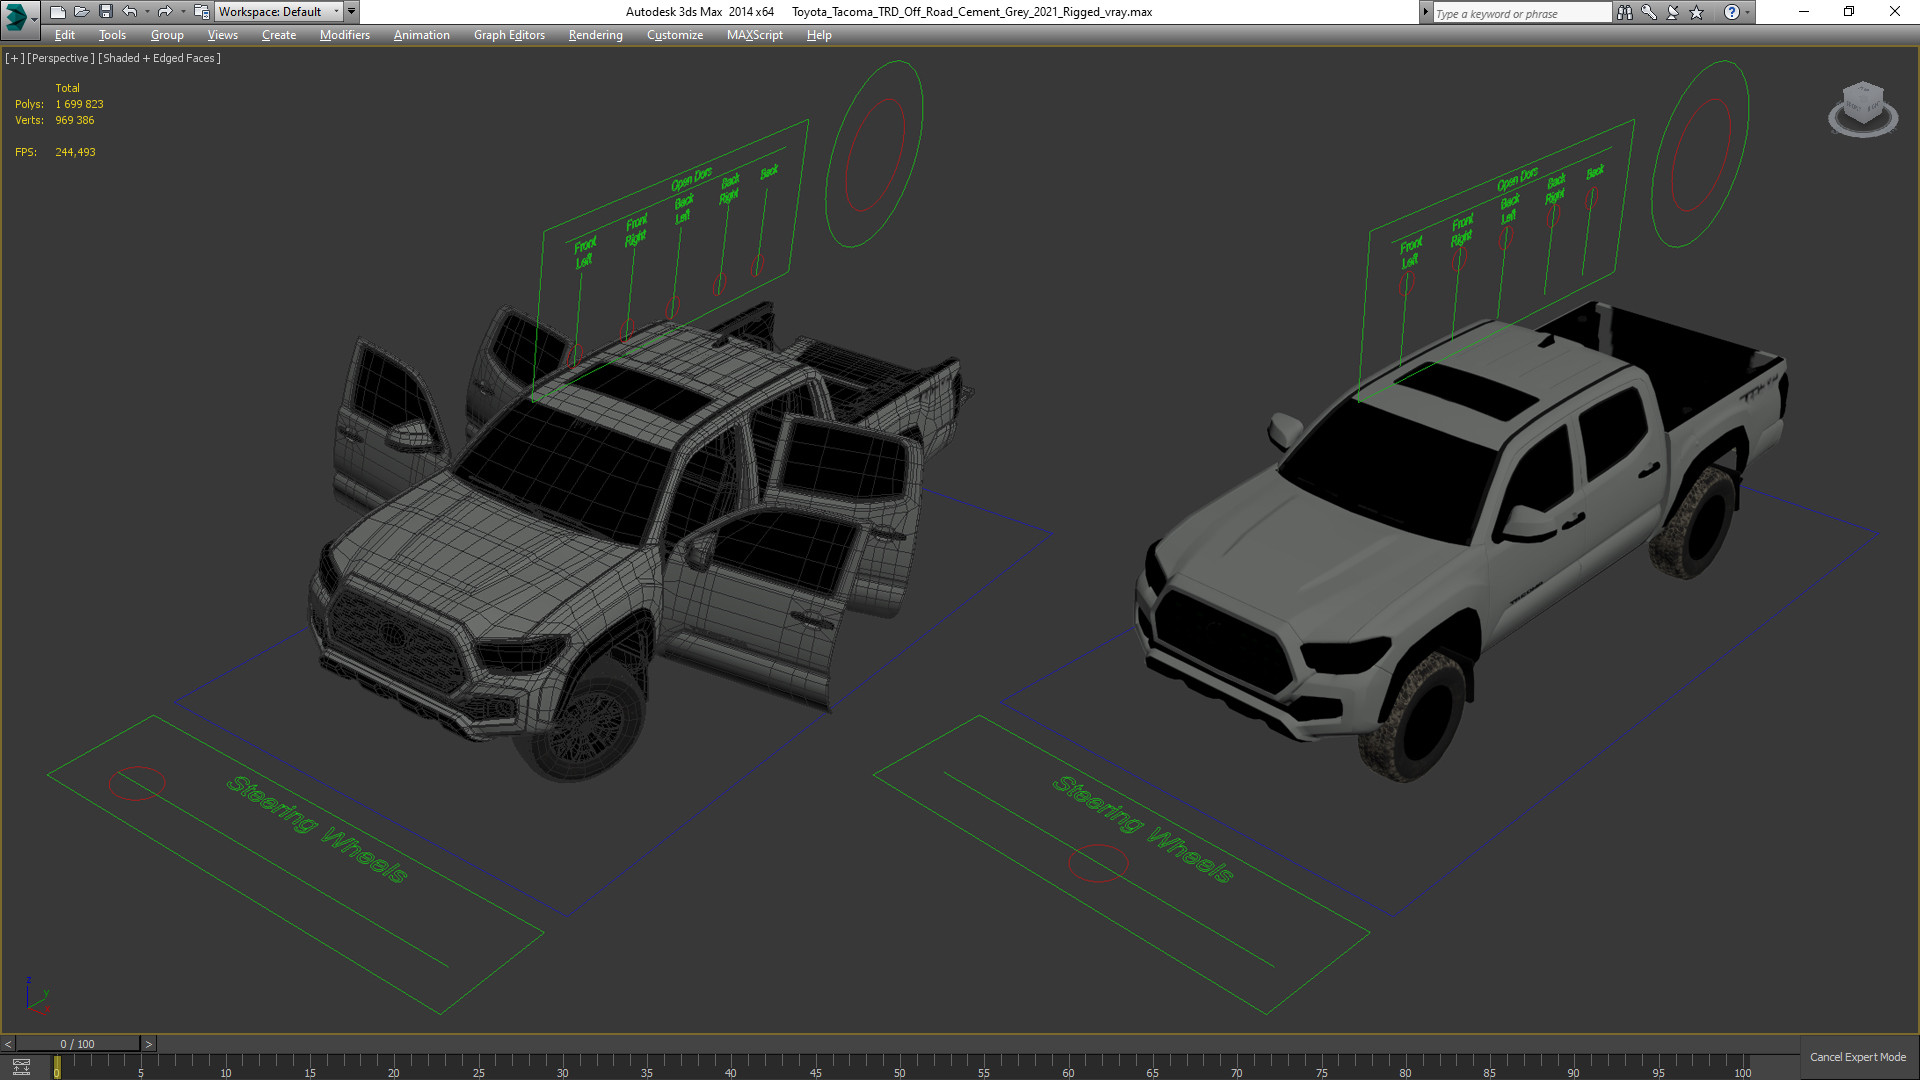This screenshot has width=1920, height=1080.
Task: Open the Tools menu
Action: 112,35
